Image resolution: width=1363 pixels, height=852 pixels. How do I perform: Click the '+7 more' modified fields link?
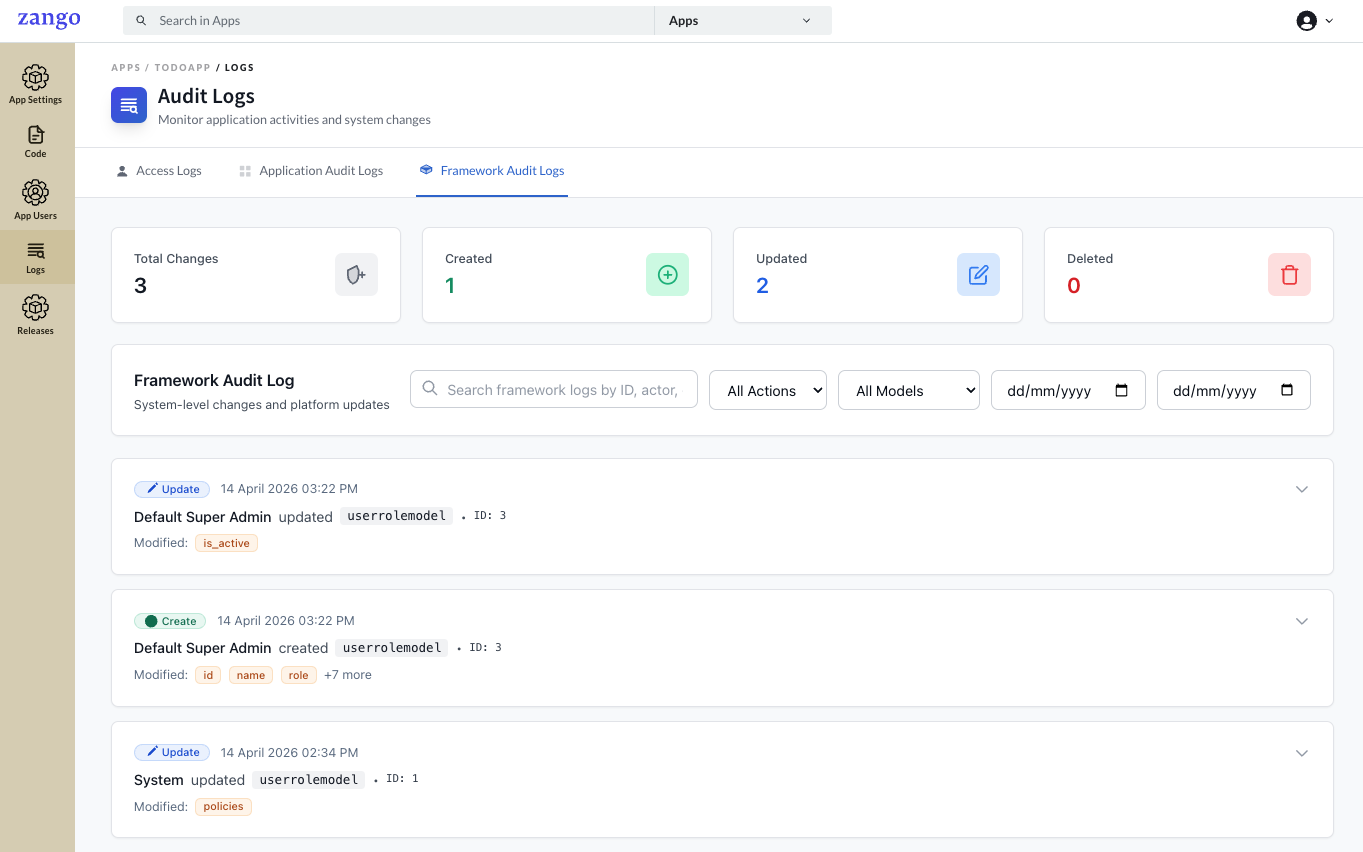tap(348, 675)
